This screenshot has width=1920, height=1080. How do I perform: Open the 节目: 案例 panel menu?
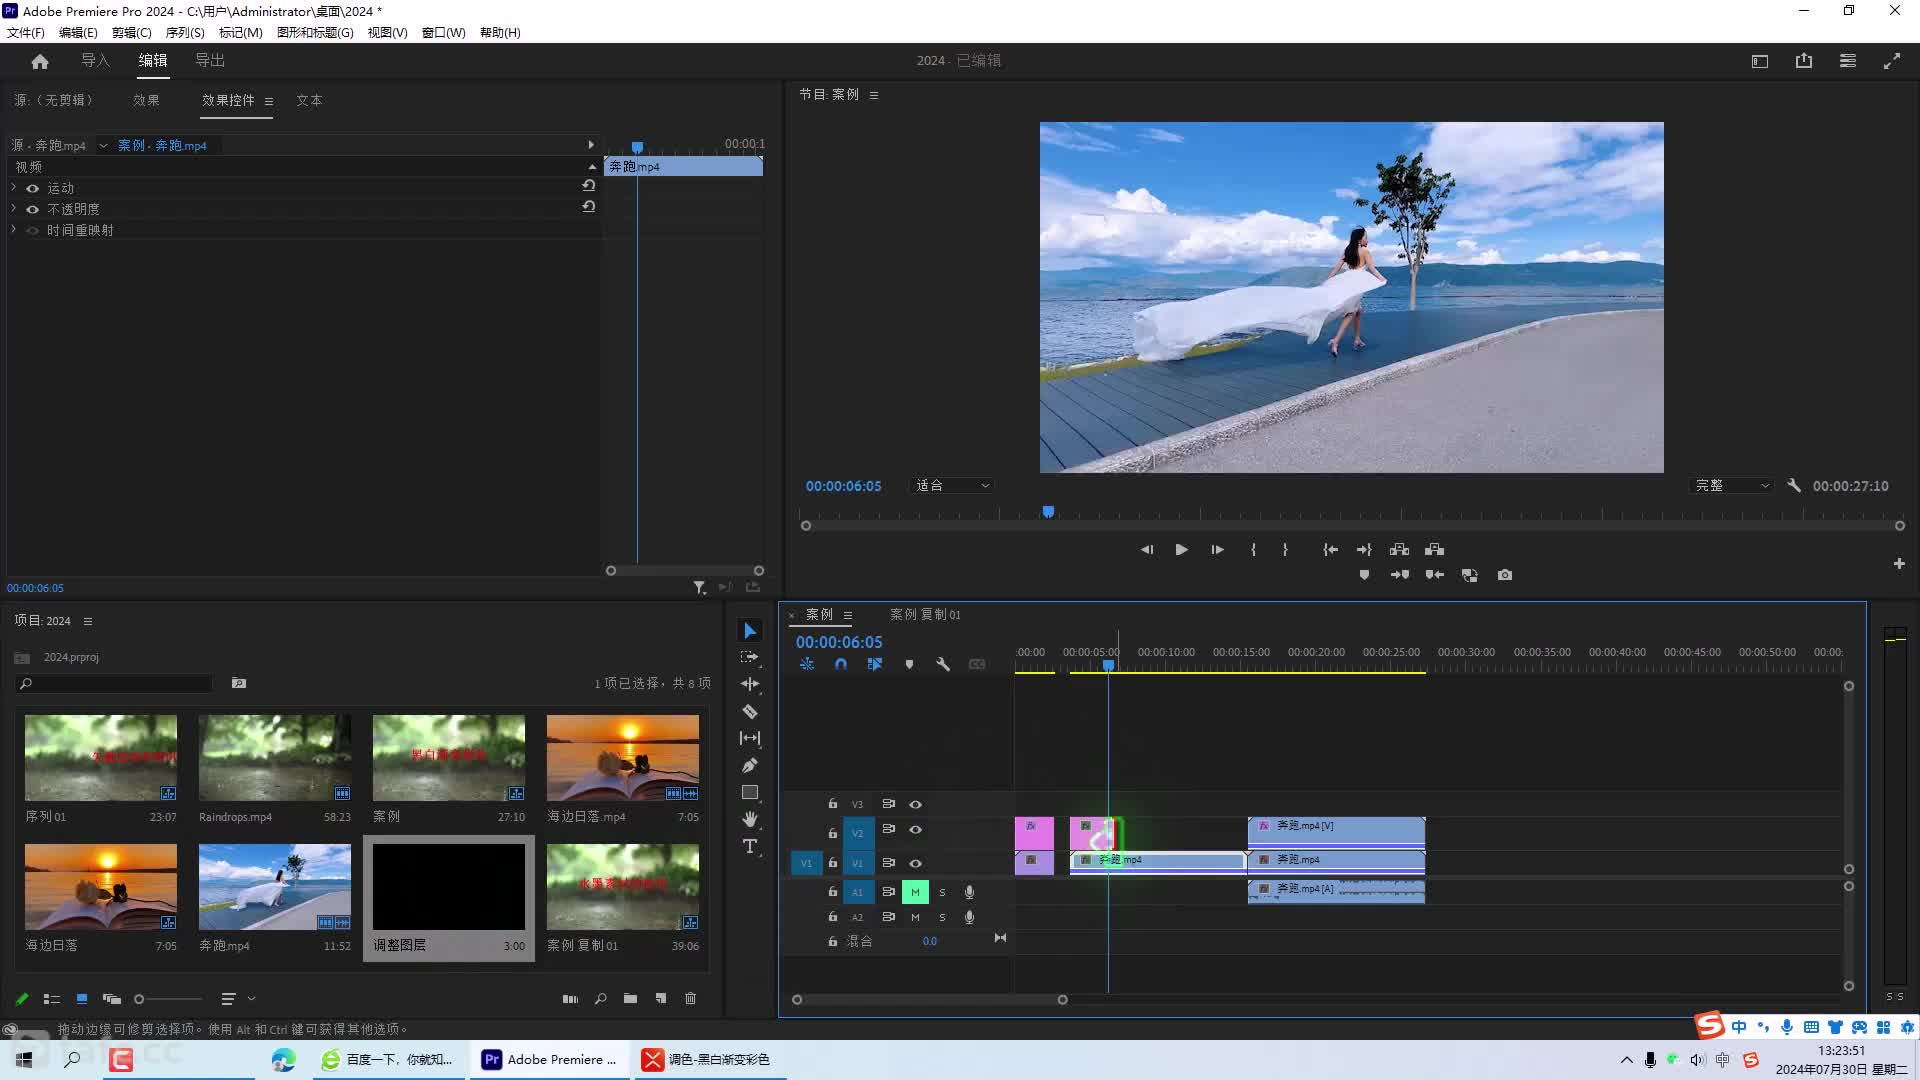874,95
